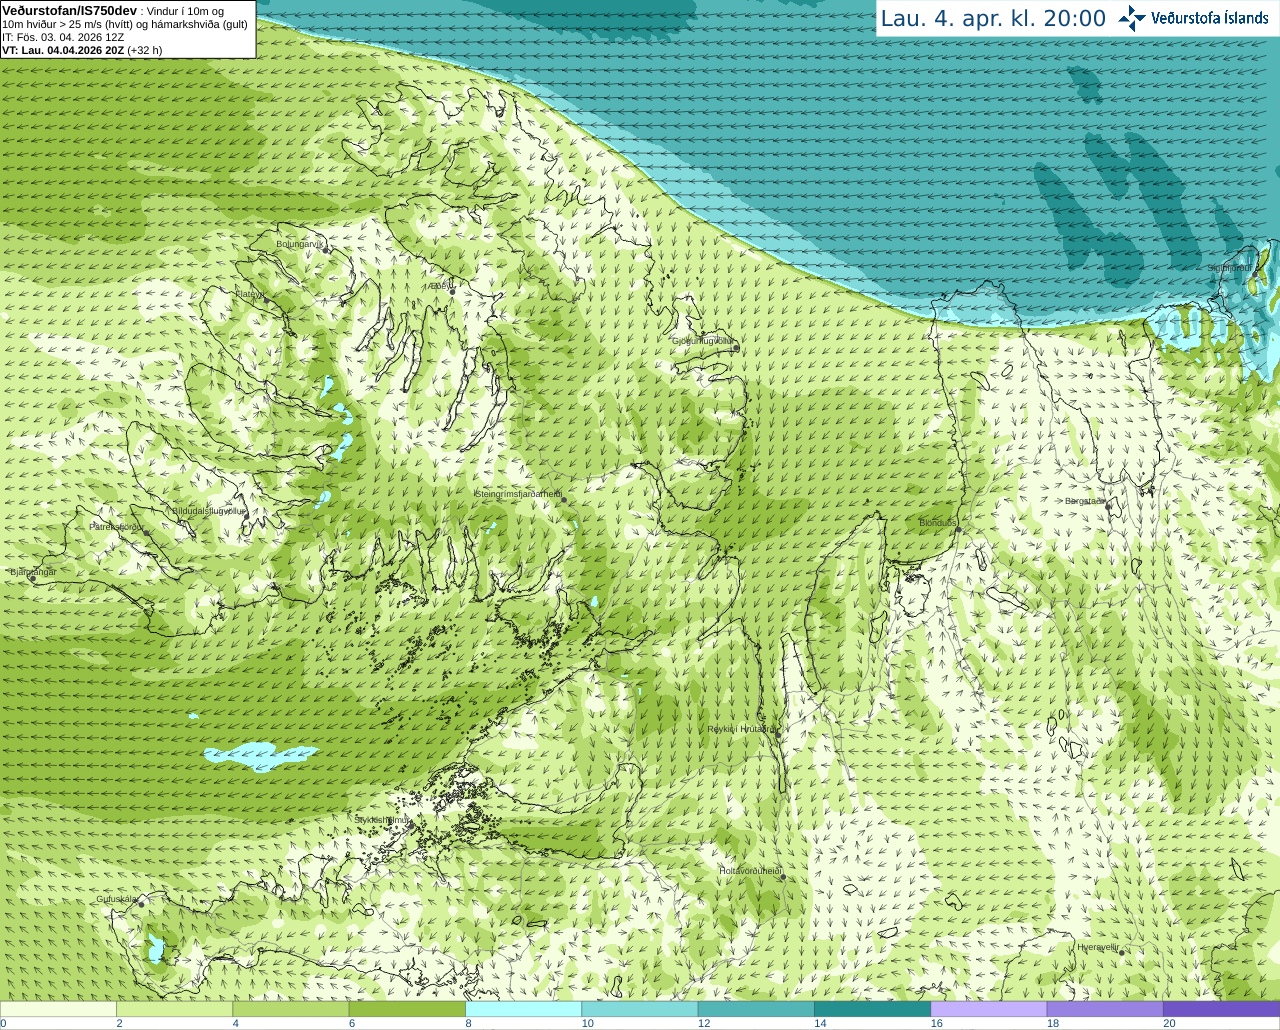
Task: Click the Stykkishólmur station label
Action: pyautogui.click(x=382, y=820)
